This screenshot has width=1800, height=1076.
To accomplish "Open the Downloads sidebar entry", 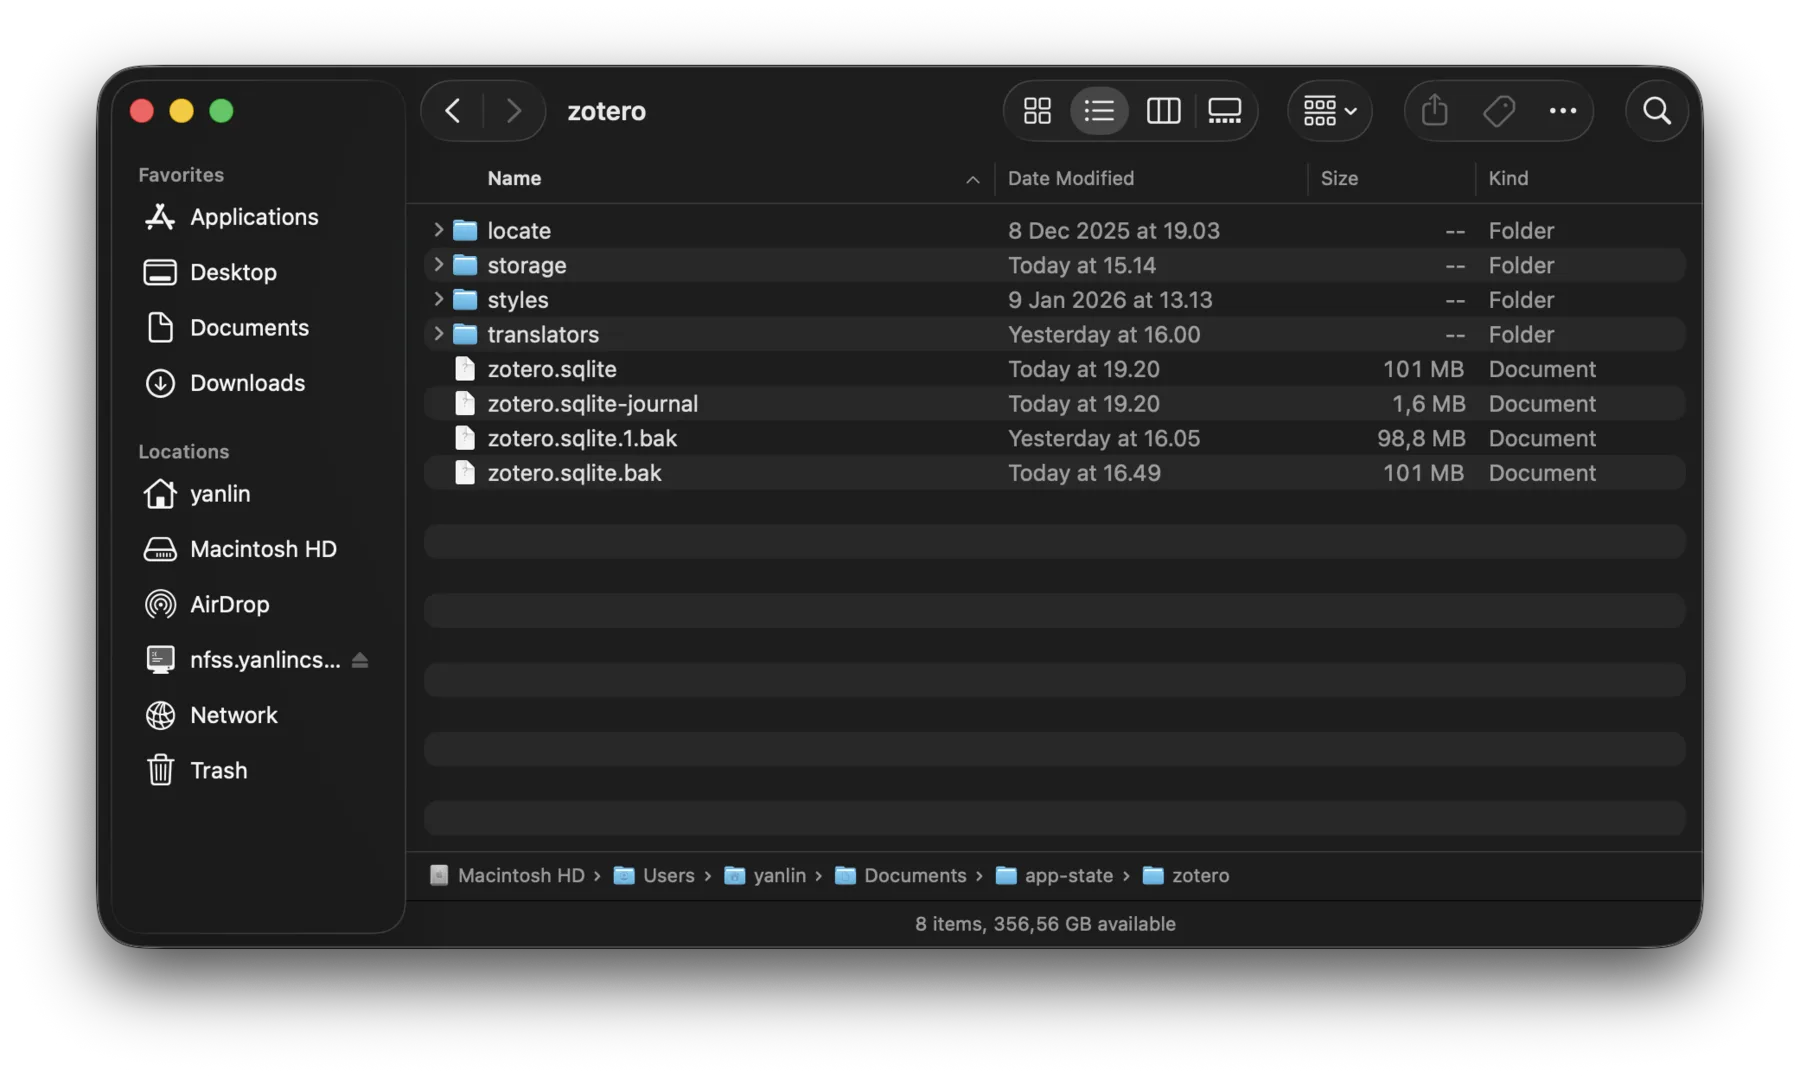I will click(247, 383).
